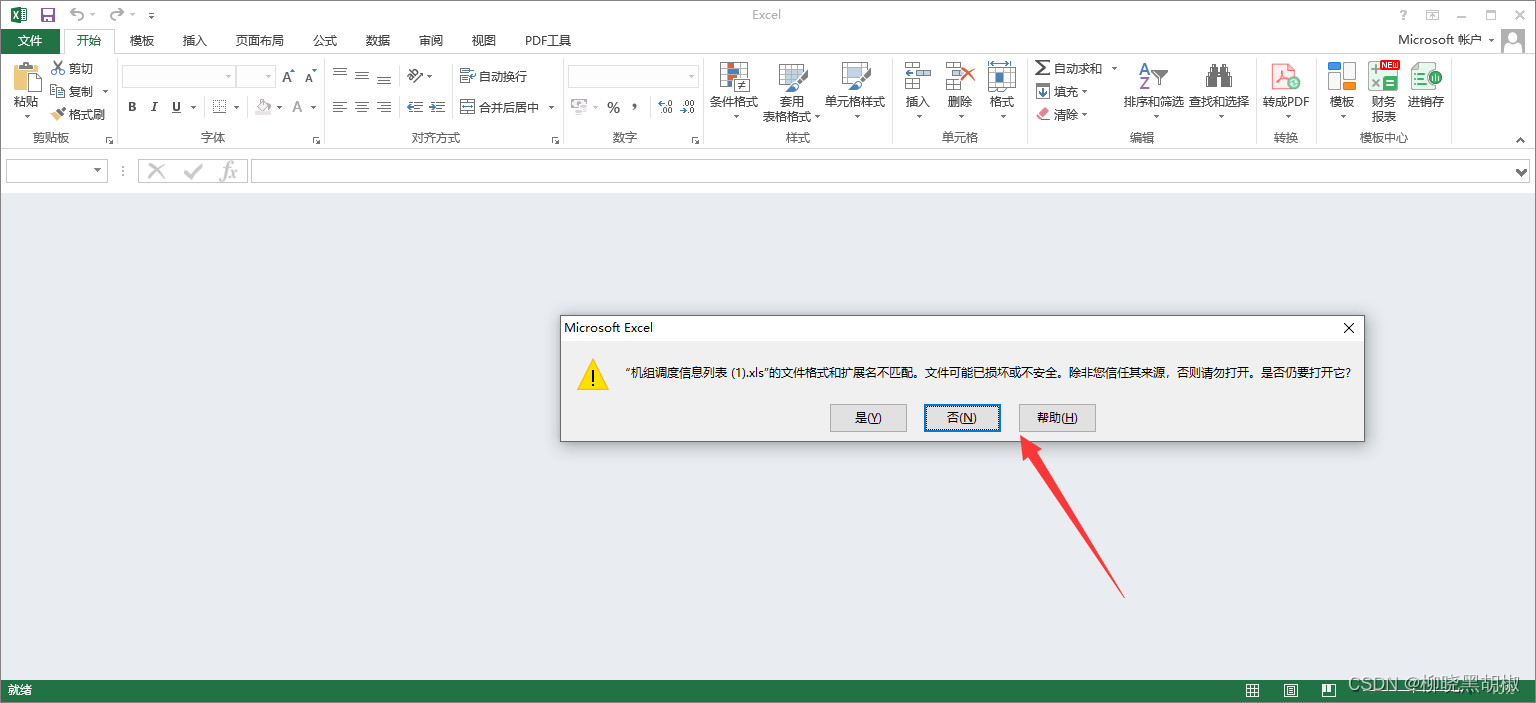Apply comma style number format
Viewport: 1536px width, 703px height.
tap(634, 107)
